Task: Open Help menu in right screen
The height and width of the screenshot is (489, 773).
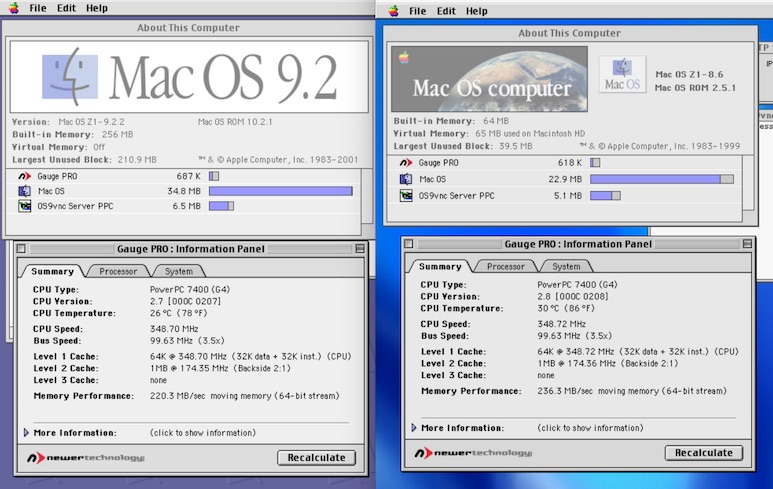Action: pos(477,11)
